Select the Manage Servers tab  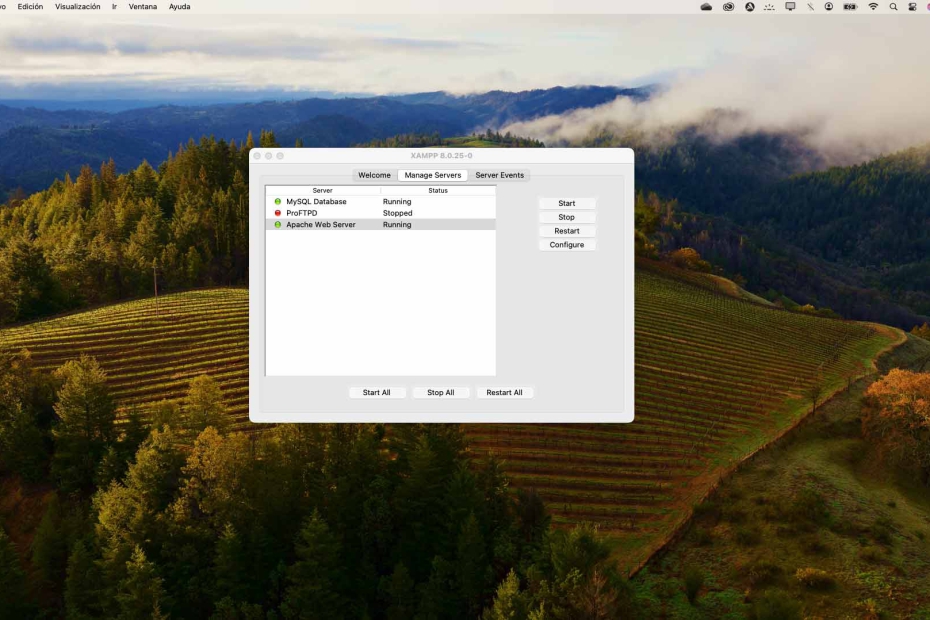pyautogui.click(x=432, y=175)
